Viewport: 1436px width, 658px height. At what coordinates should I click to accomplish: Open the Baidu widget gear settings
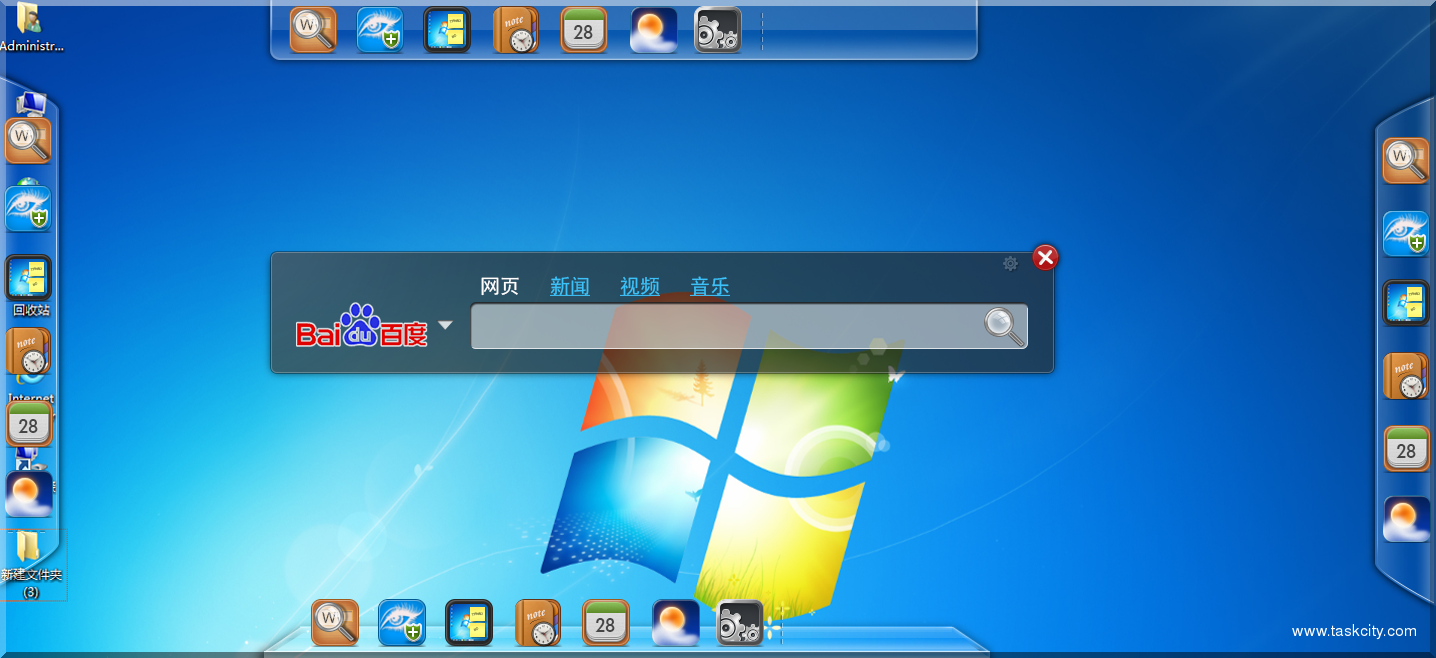pyautogui.click(x=1010, y=264)
